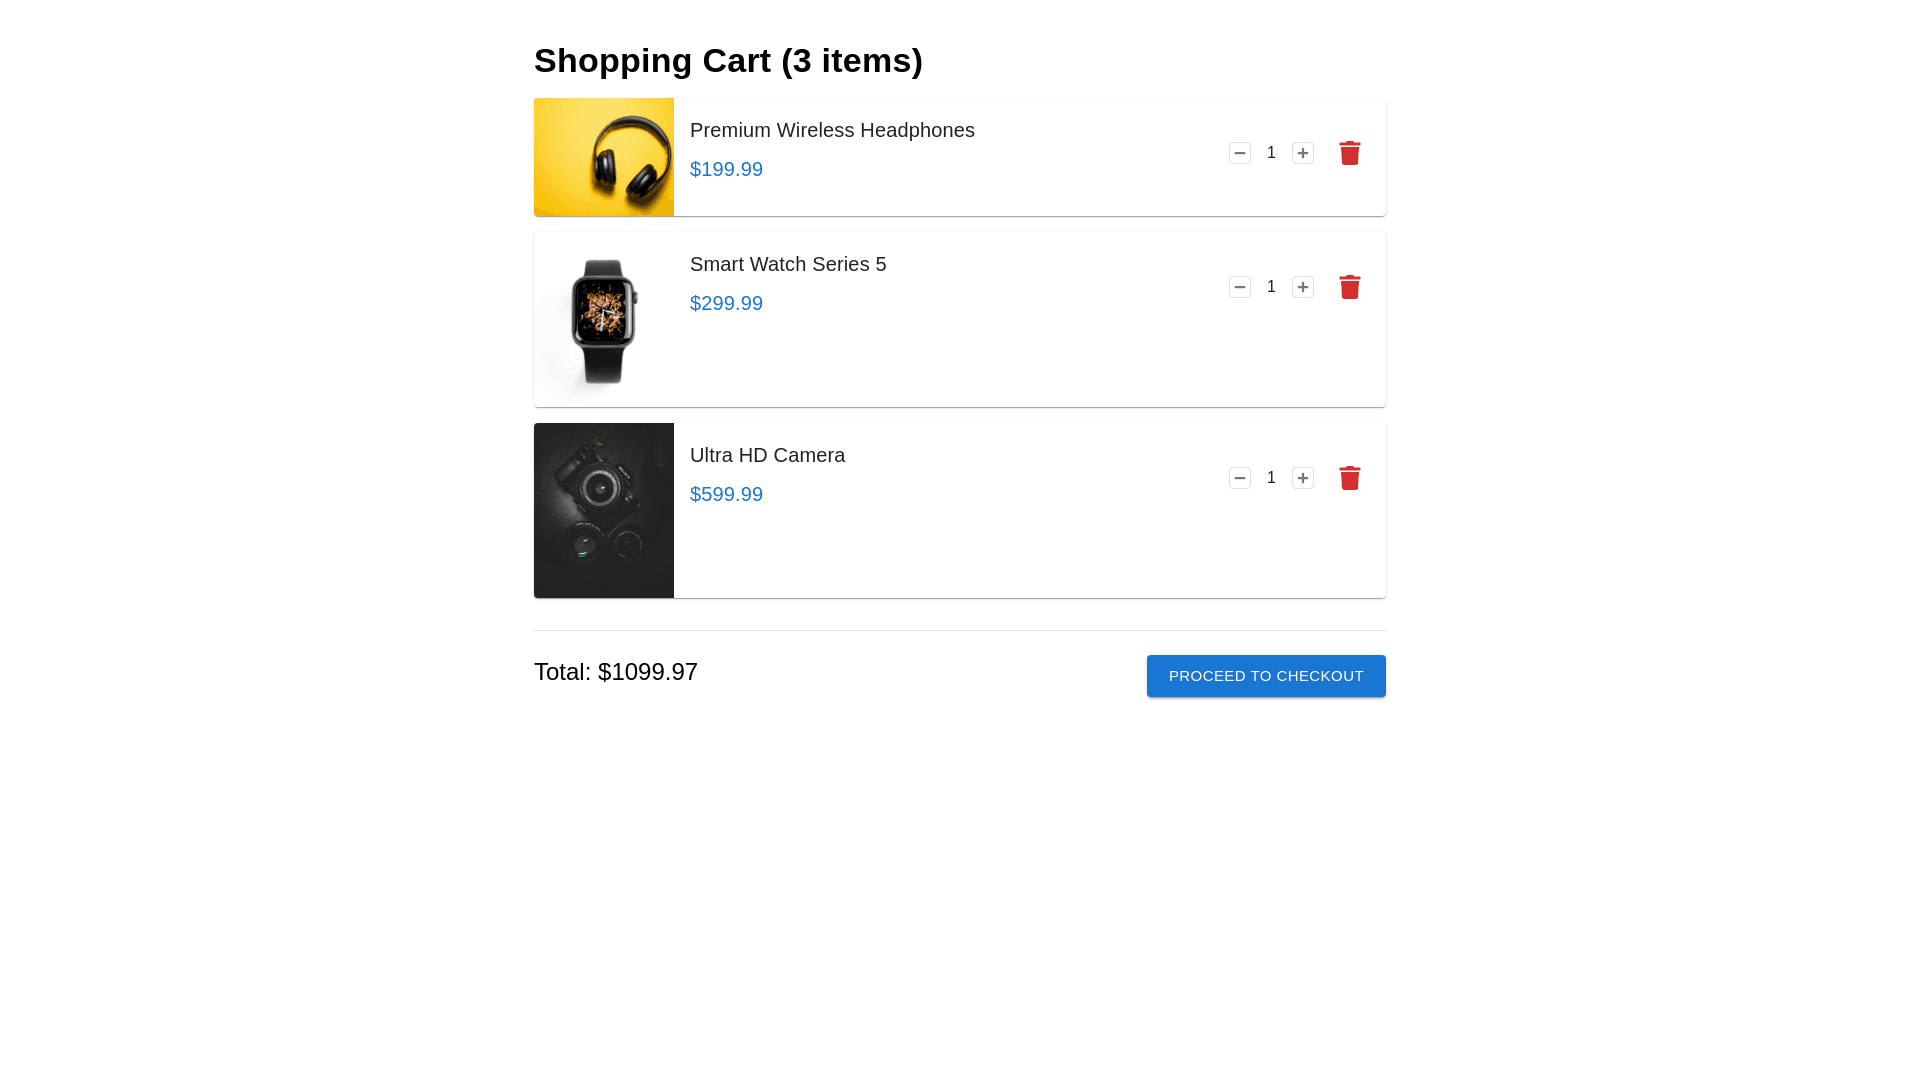Click the $299.99 smart watch price
The height and width of the screenshot is (1080, 1920).
point(726,303)
